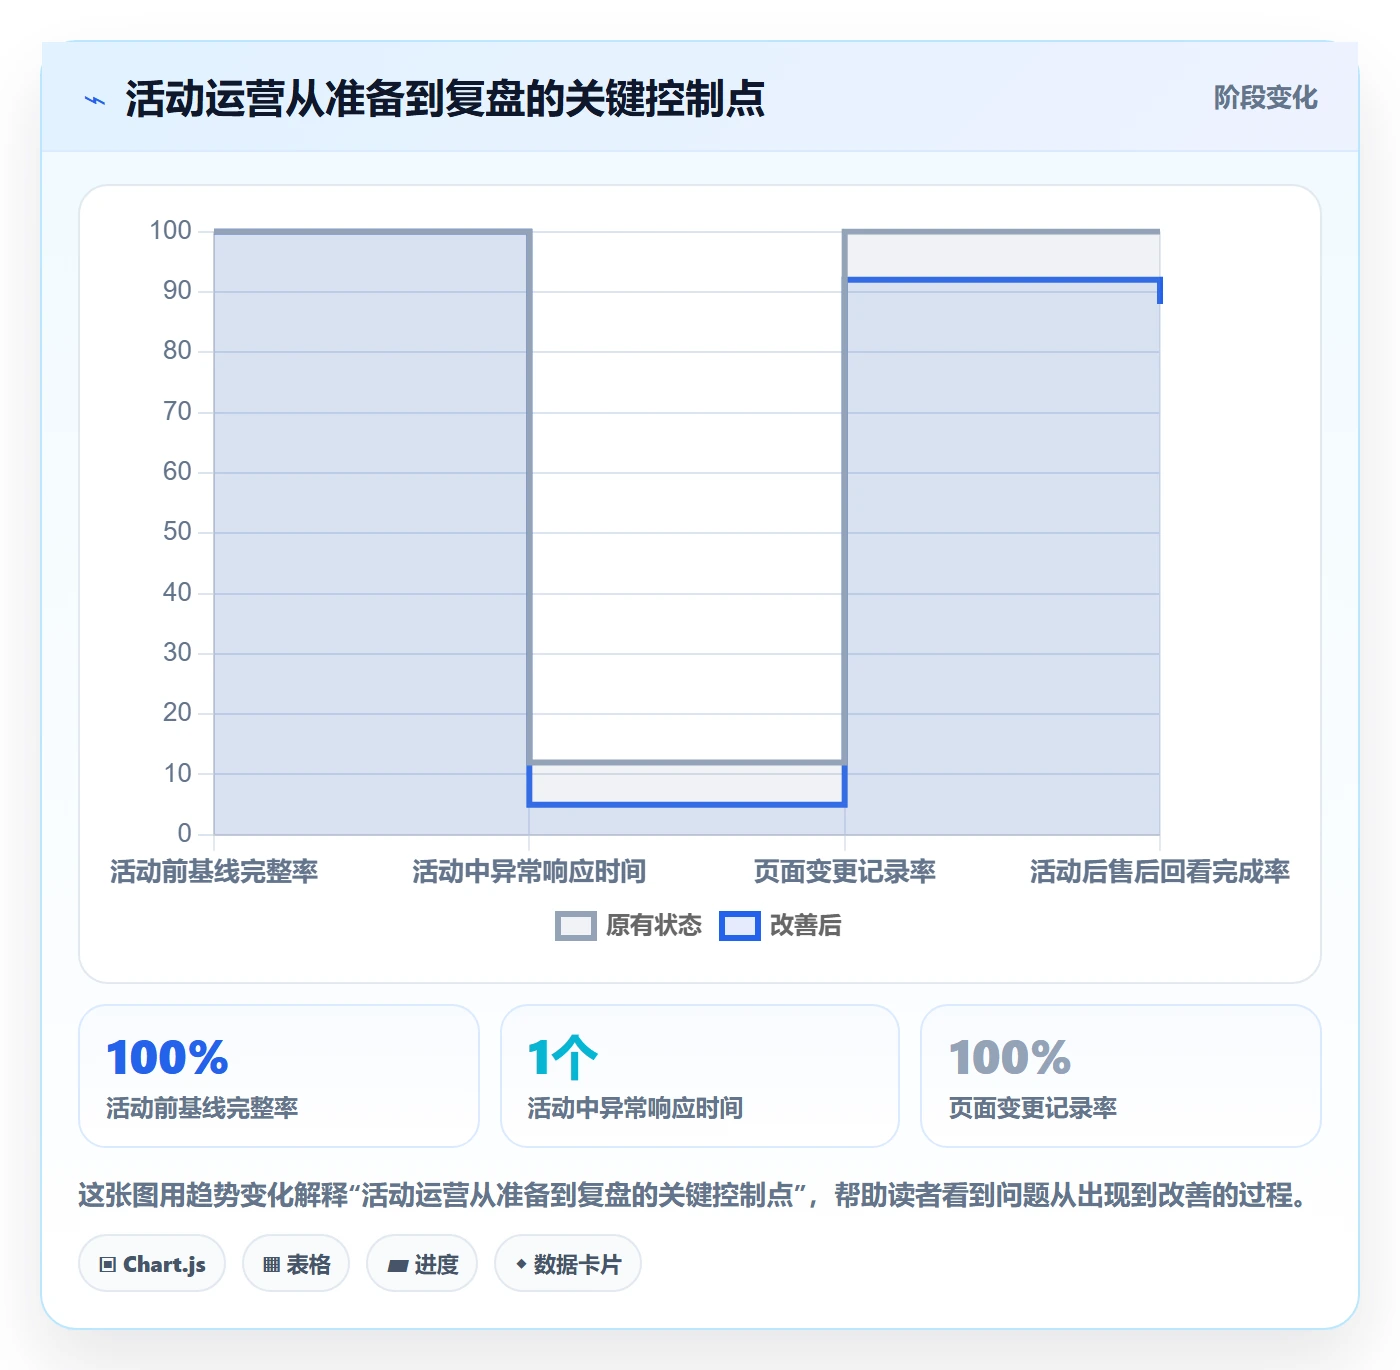Click the y-axis tick value 10
Image resolution: width=1400 pixels, height=1370 pixels.
(x=177, y=773)
